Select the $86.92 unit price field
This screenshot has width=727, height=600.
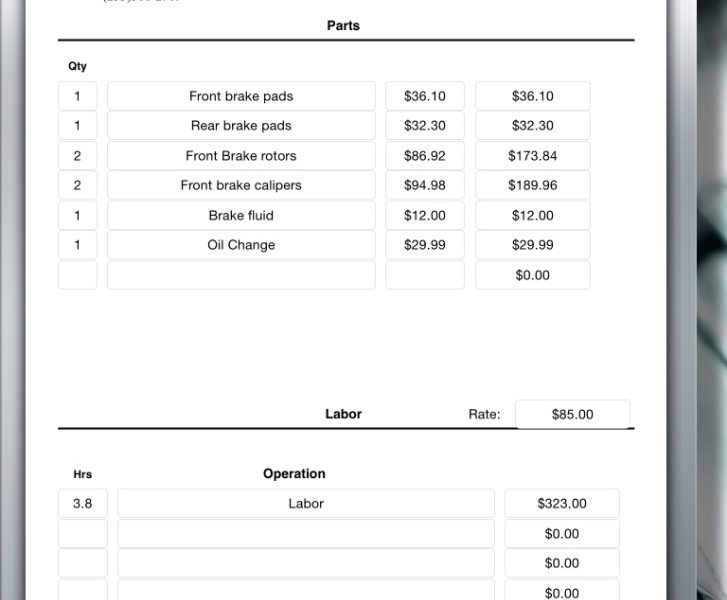pyautogui.click(x=425, y=156)
